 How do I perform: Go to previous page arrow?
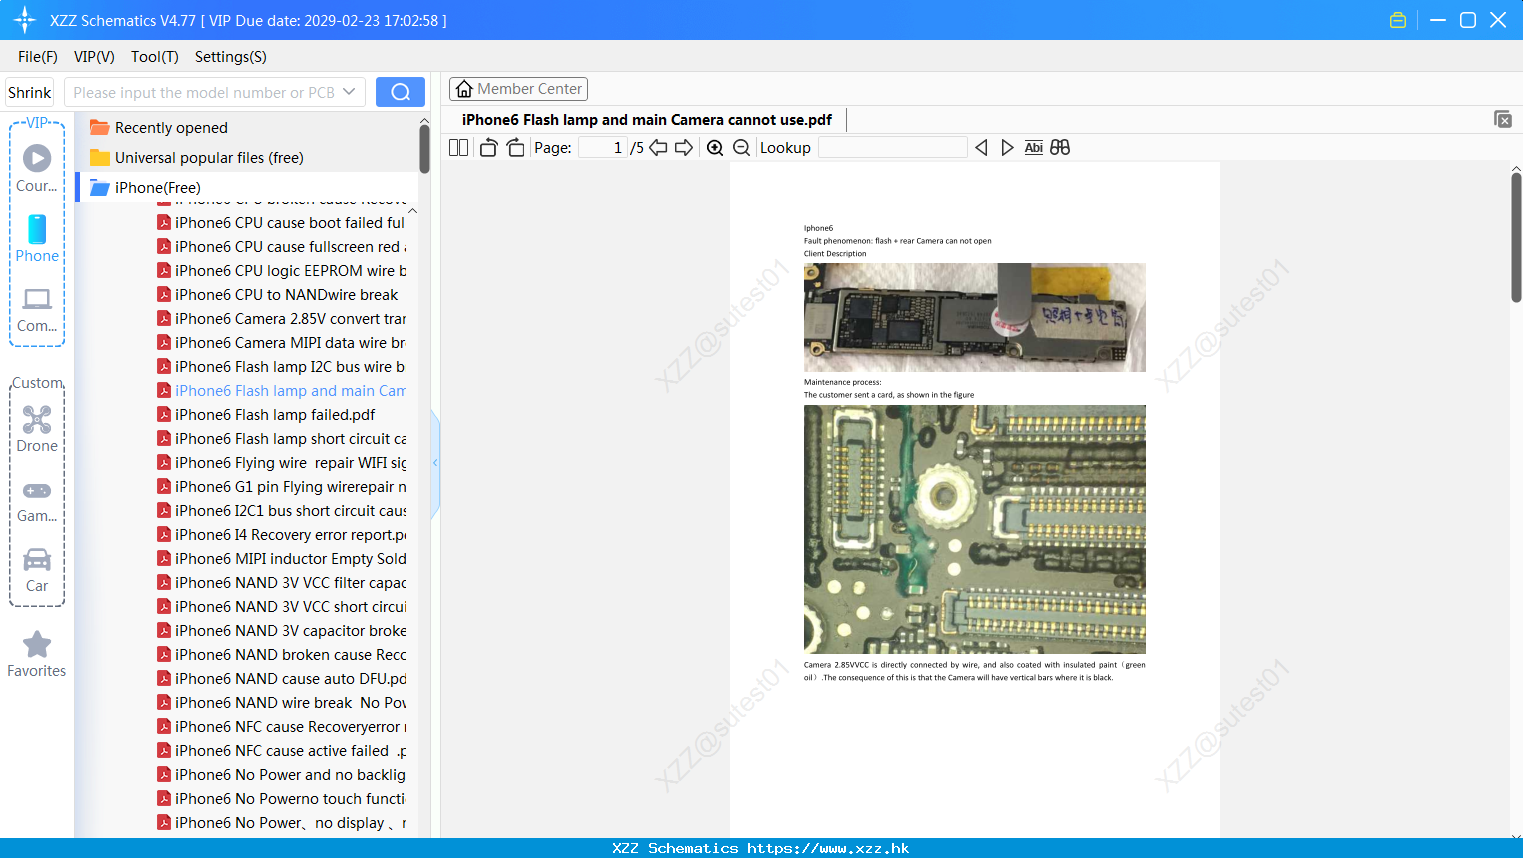pyautogui.click(x=658, y=148)
